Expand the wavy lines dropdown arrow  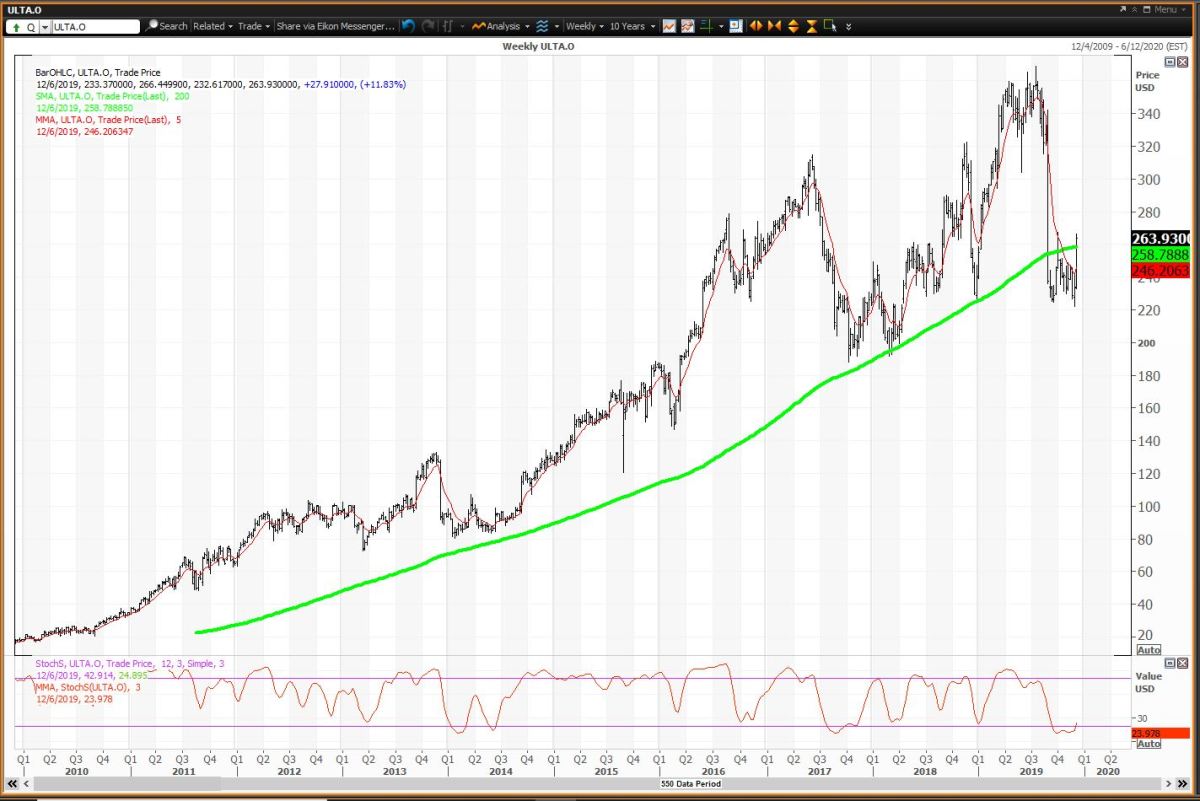556,26
